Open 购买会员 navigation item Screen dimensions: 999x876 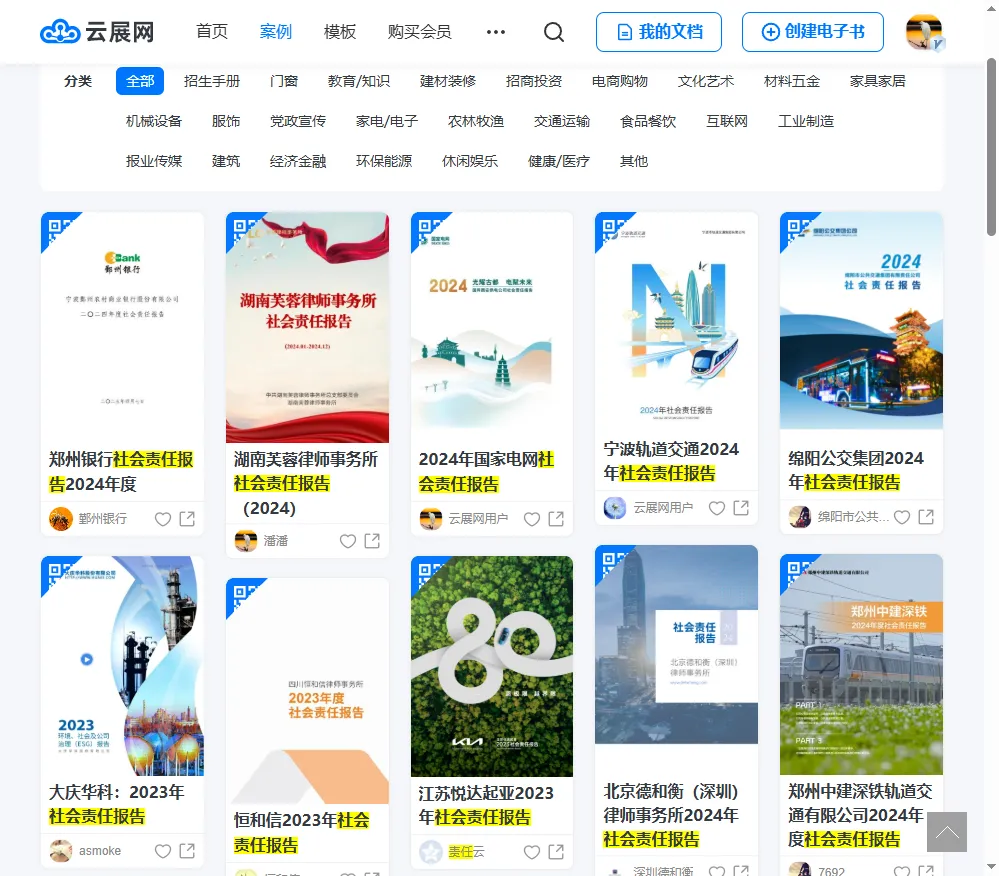(419, 32)
